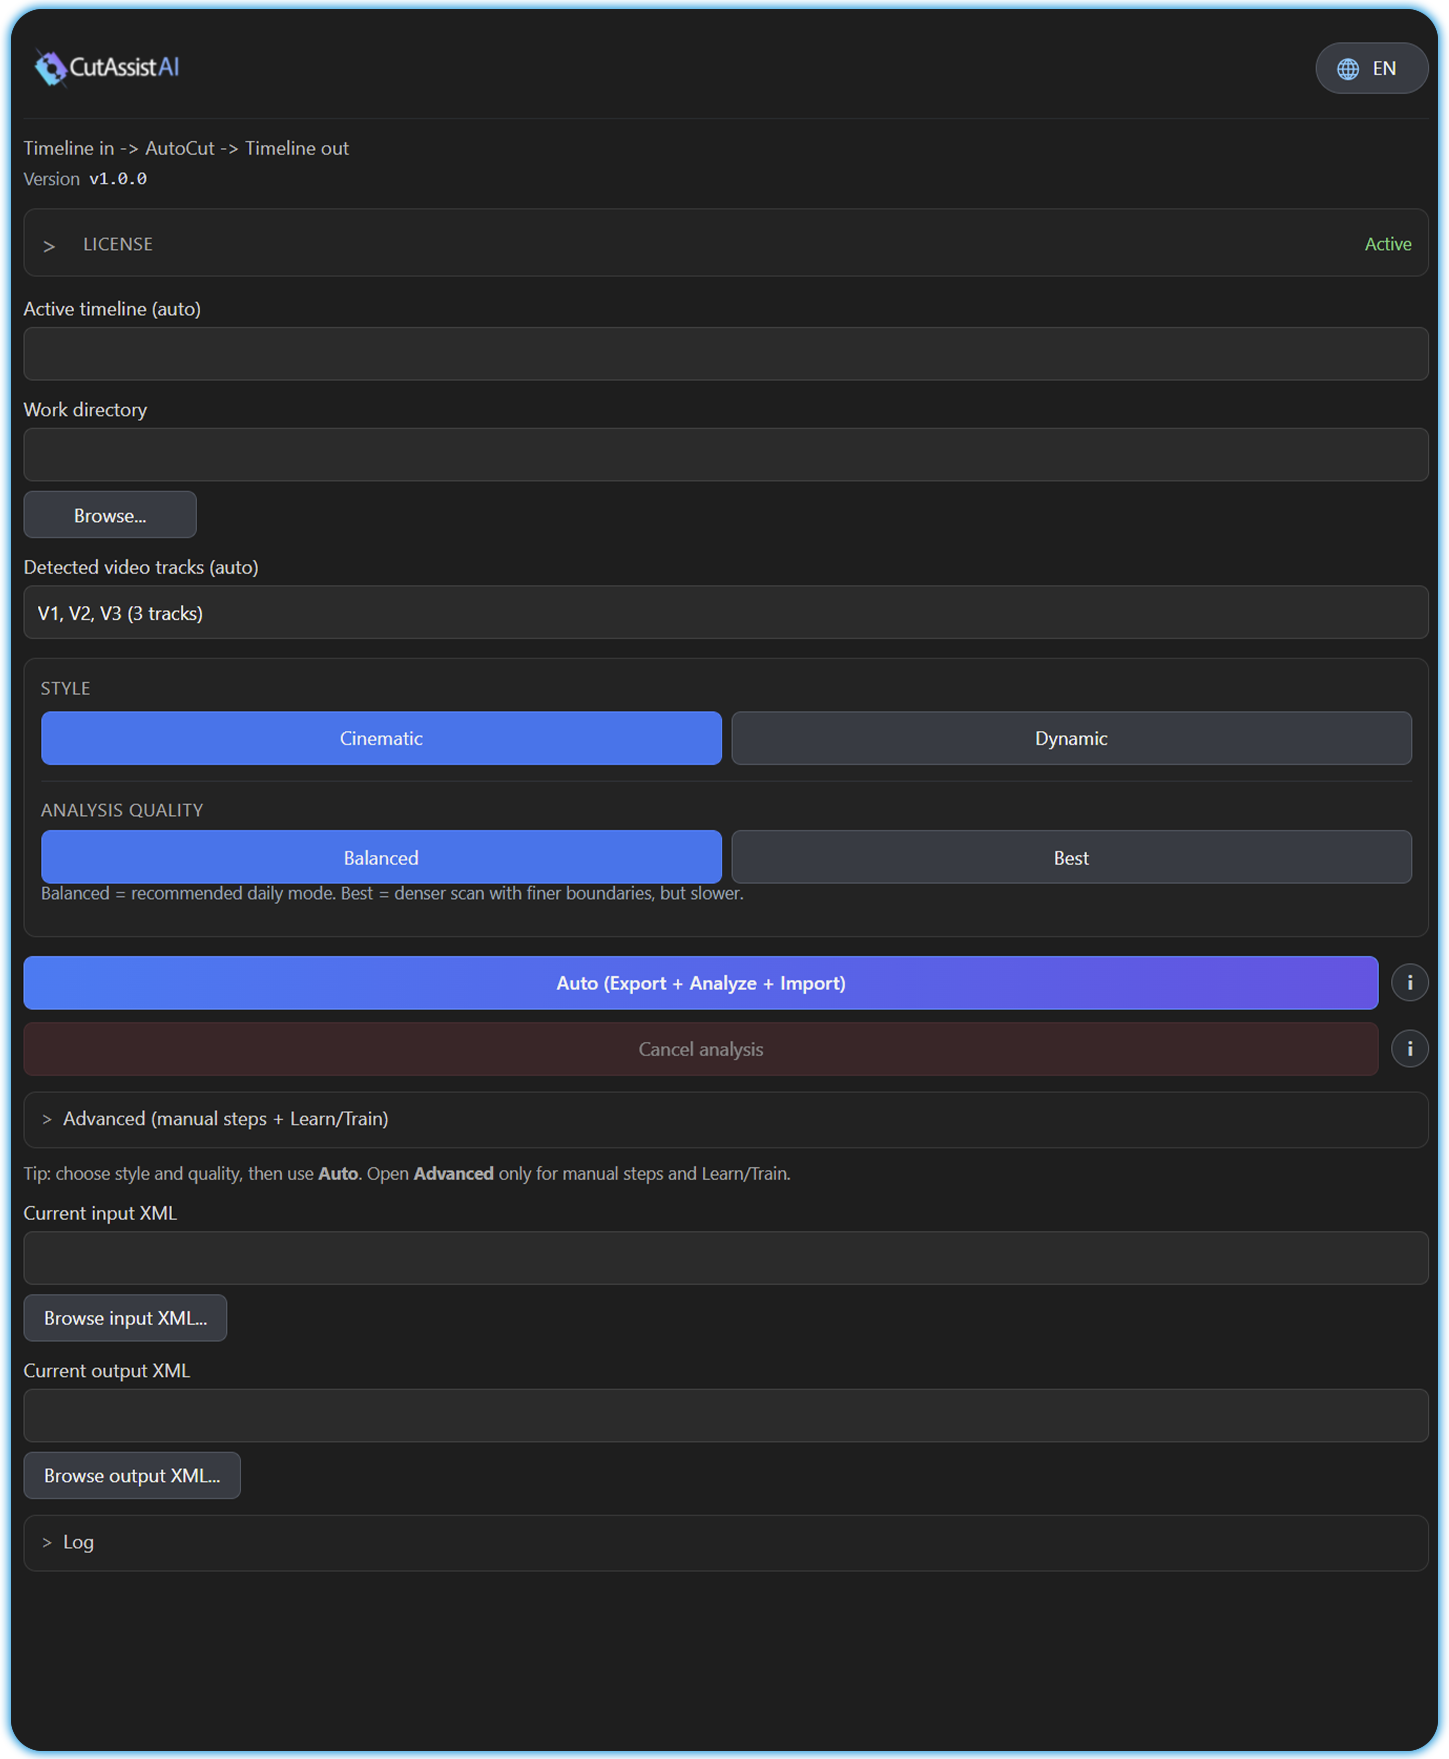The image size is (1449, 1759).
Task: Click the 'Timeline in -> AutoCut -> Timeline out' text
Action: [x=186, y=148]
